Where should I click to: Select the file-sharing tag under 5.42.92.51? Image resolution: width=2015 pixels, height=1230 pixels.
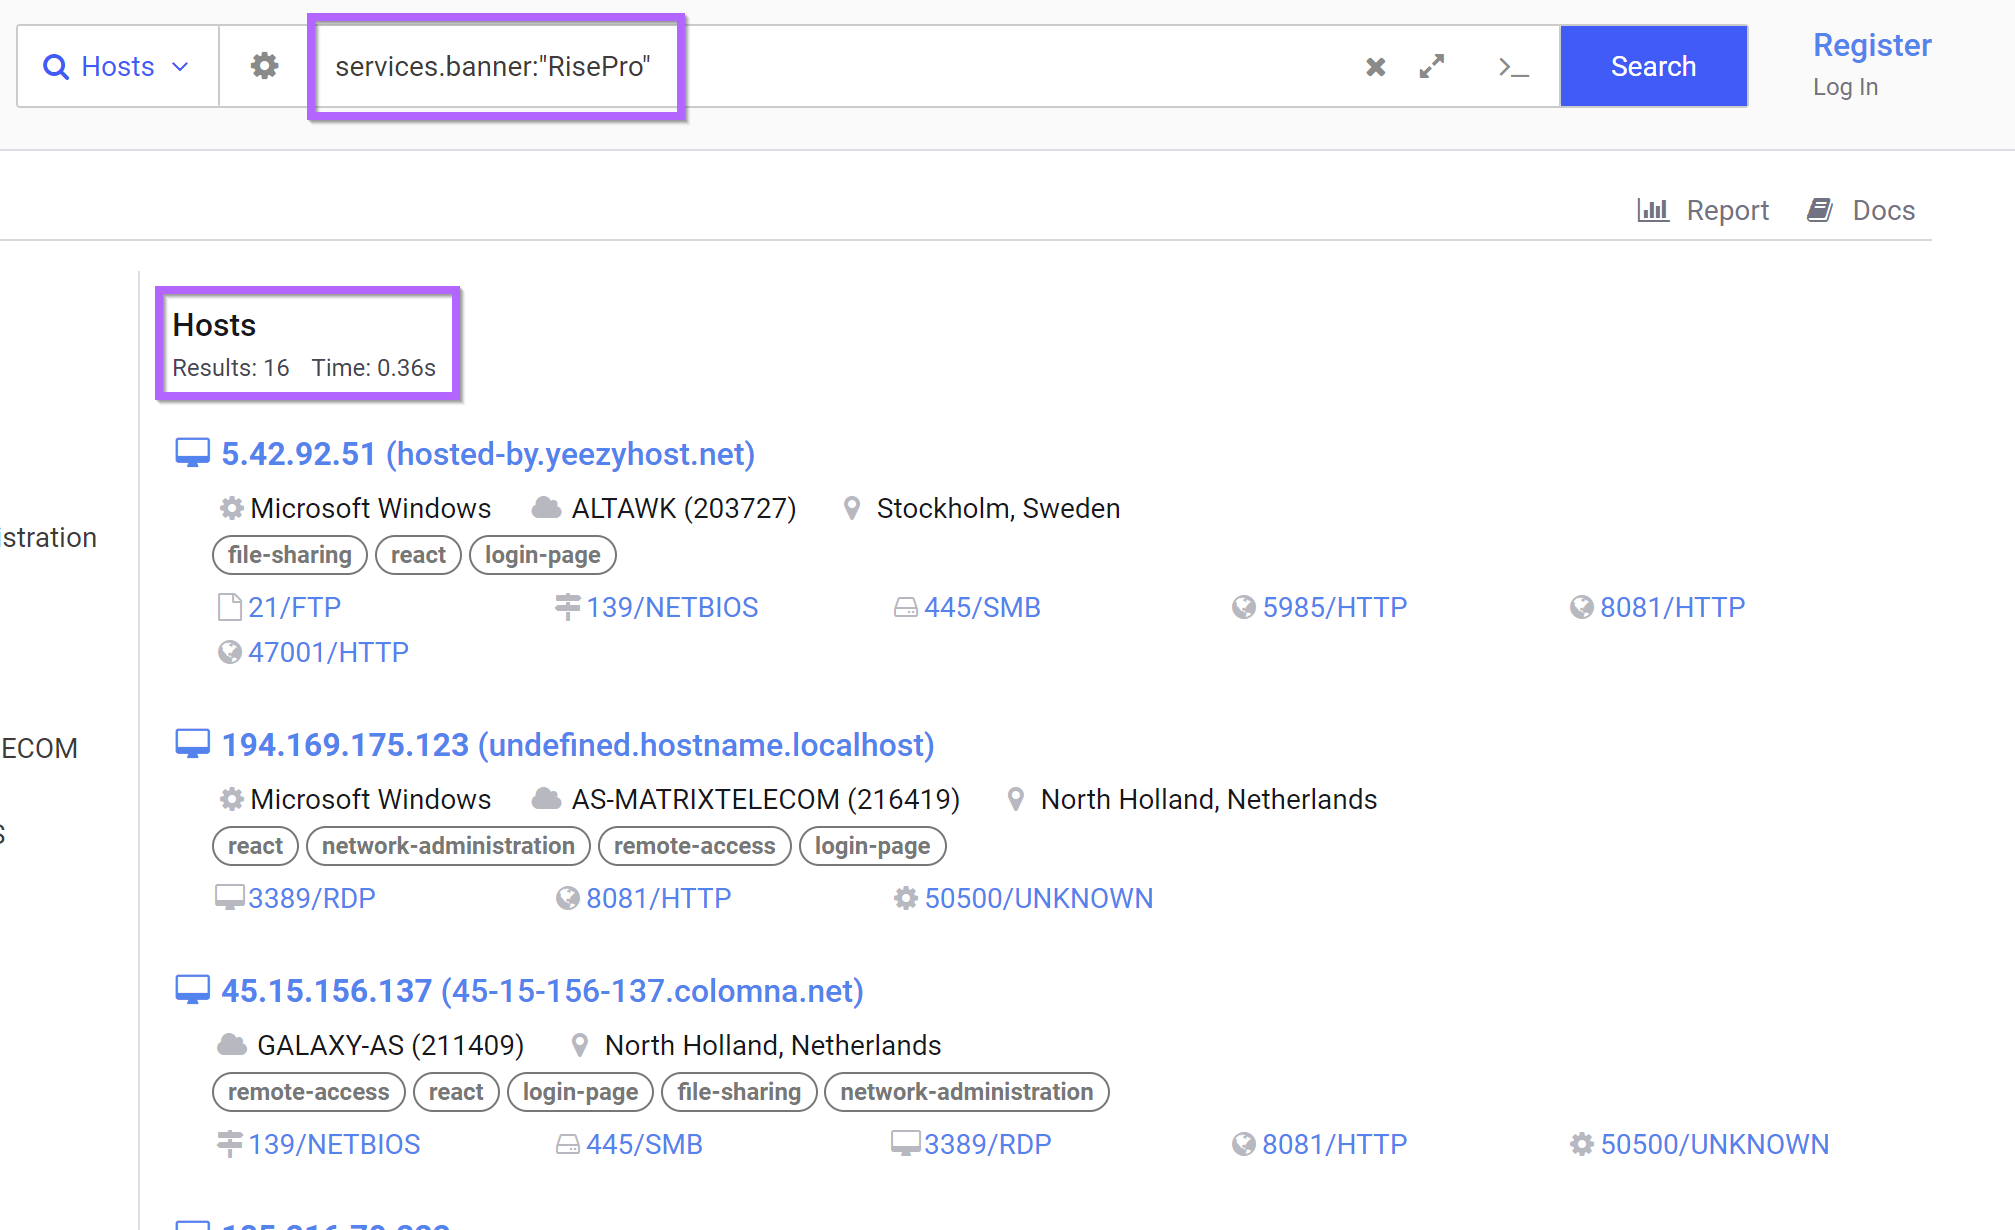tap(289, 555)
